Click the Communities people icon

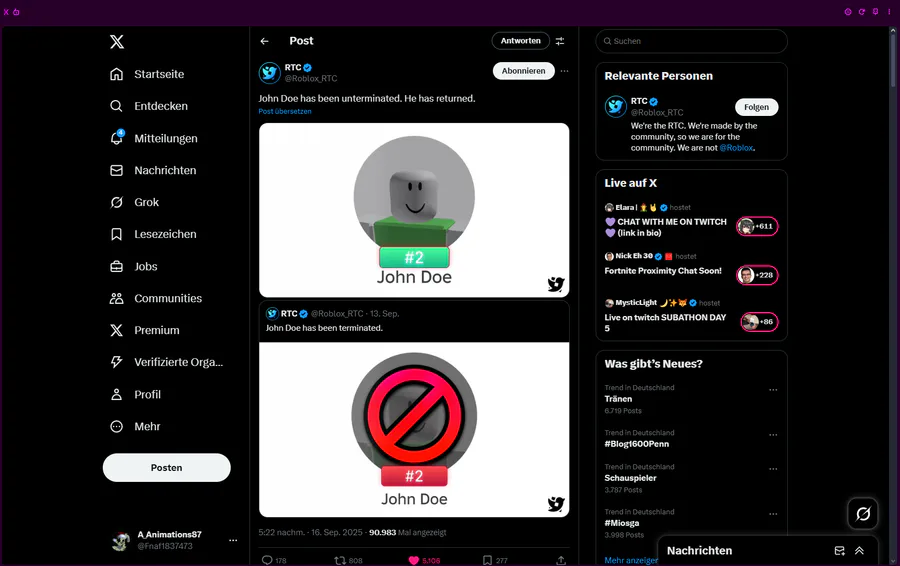(117, 298)
